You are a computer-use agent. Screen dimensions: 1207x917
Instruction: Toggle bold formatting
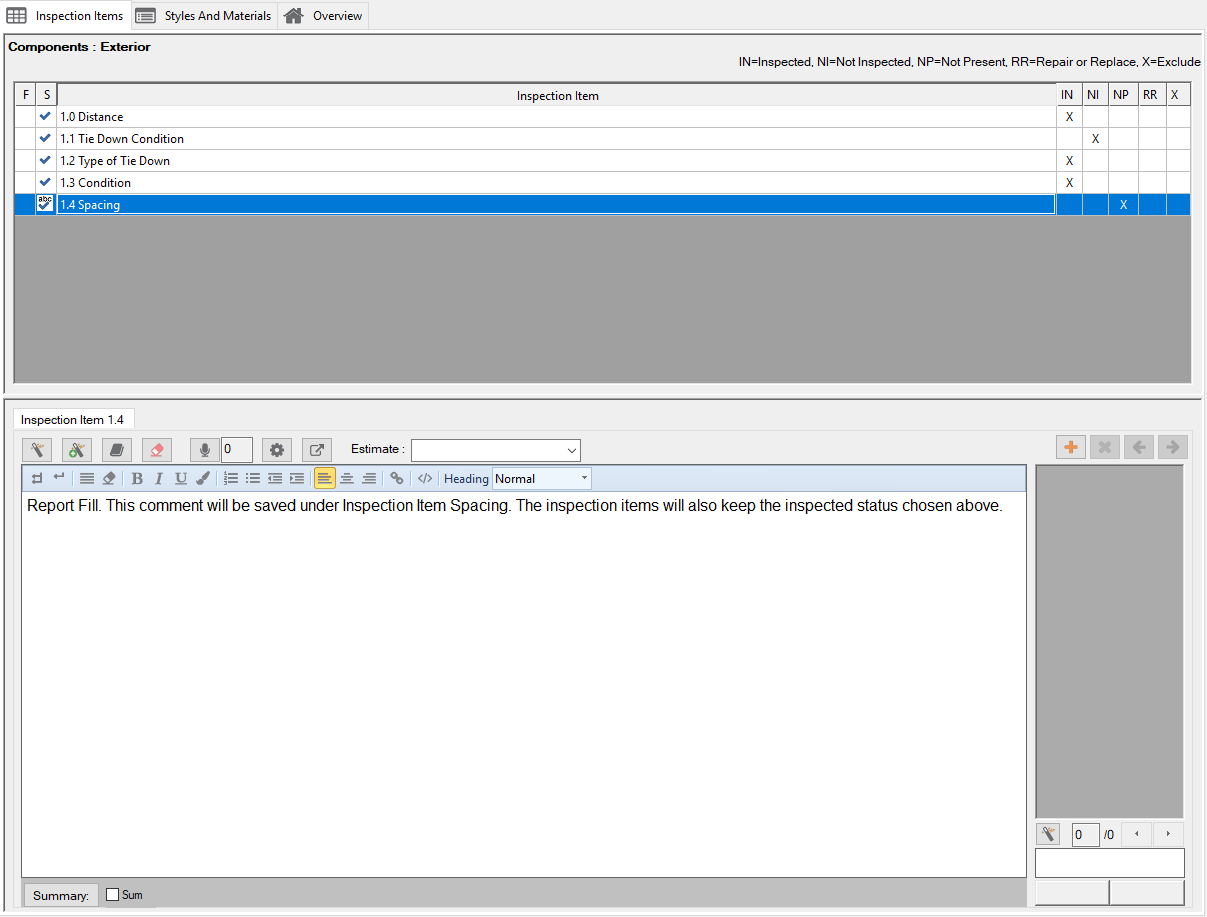click(137, 478)
